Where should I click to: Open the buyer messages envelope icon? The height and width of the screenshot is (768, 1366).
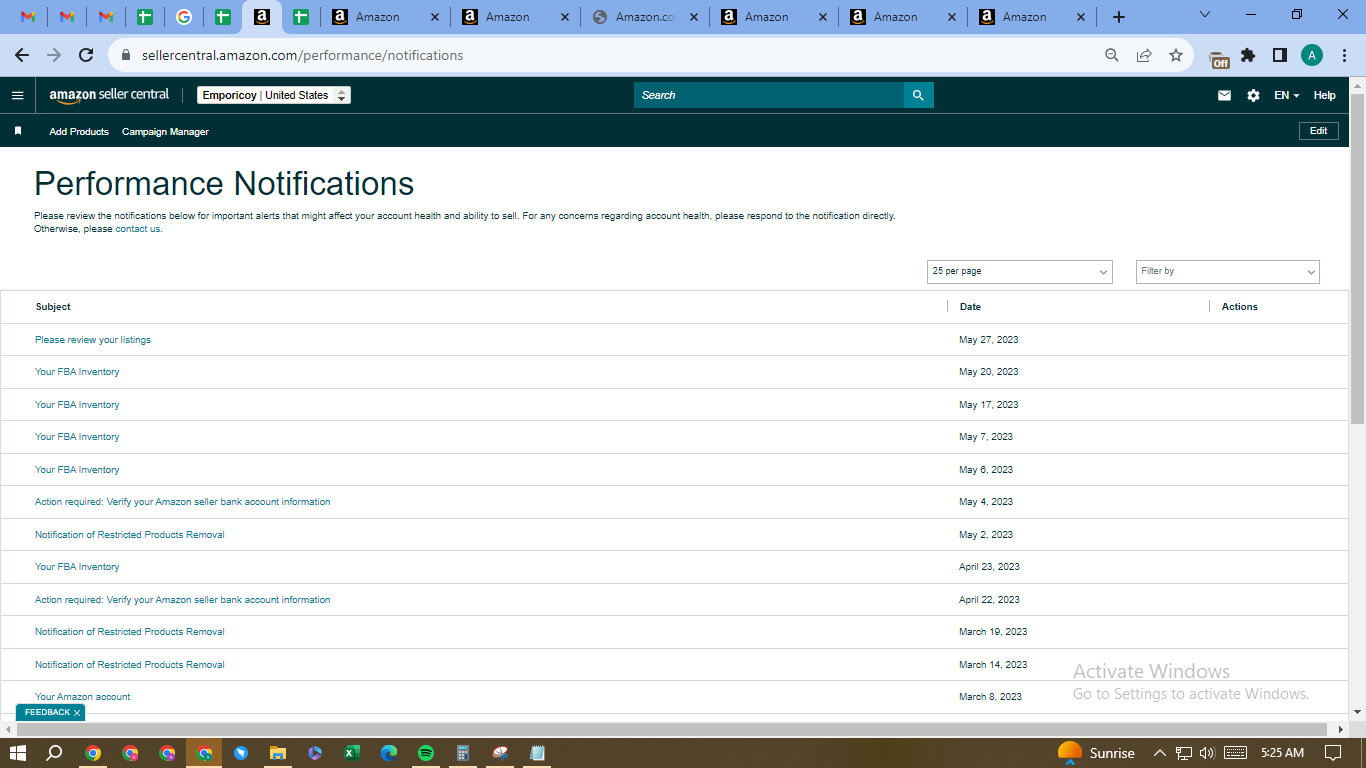pos(1224,96)
